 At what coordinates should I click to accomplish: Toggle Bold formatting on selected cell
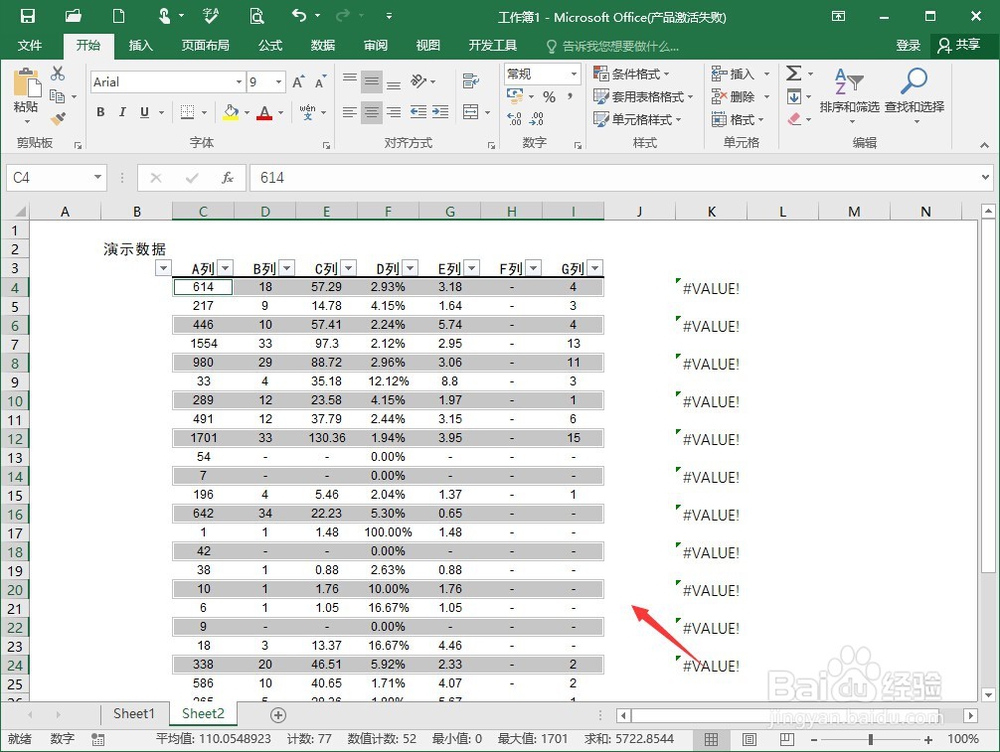(x=100, y=112)
